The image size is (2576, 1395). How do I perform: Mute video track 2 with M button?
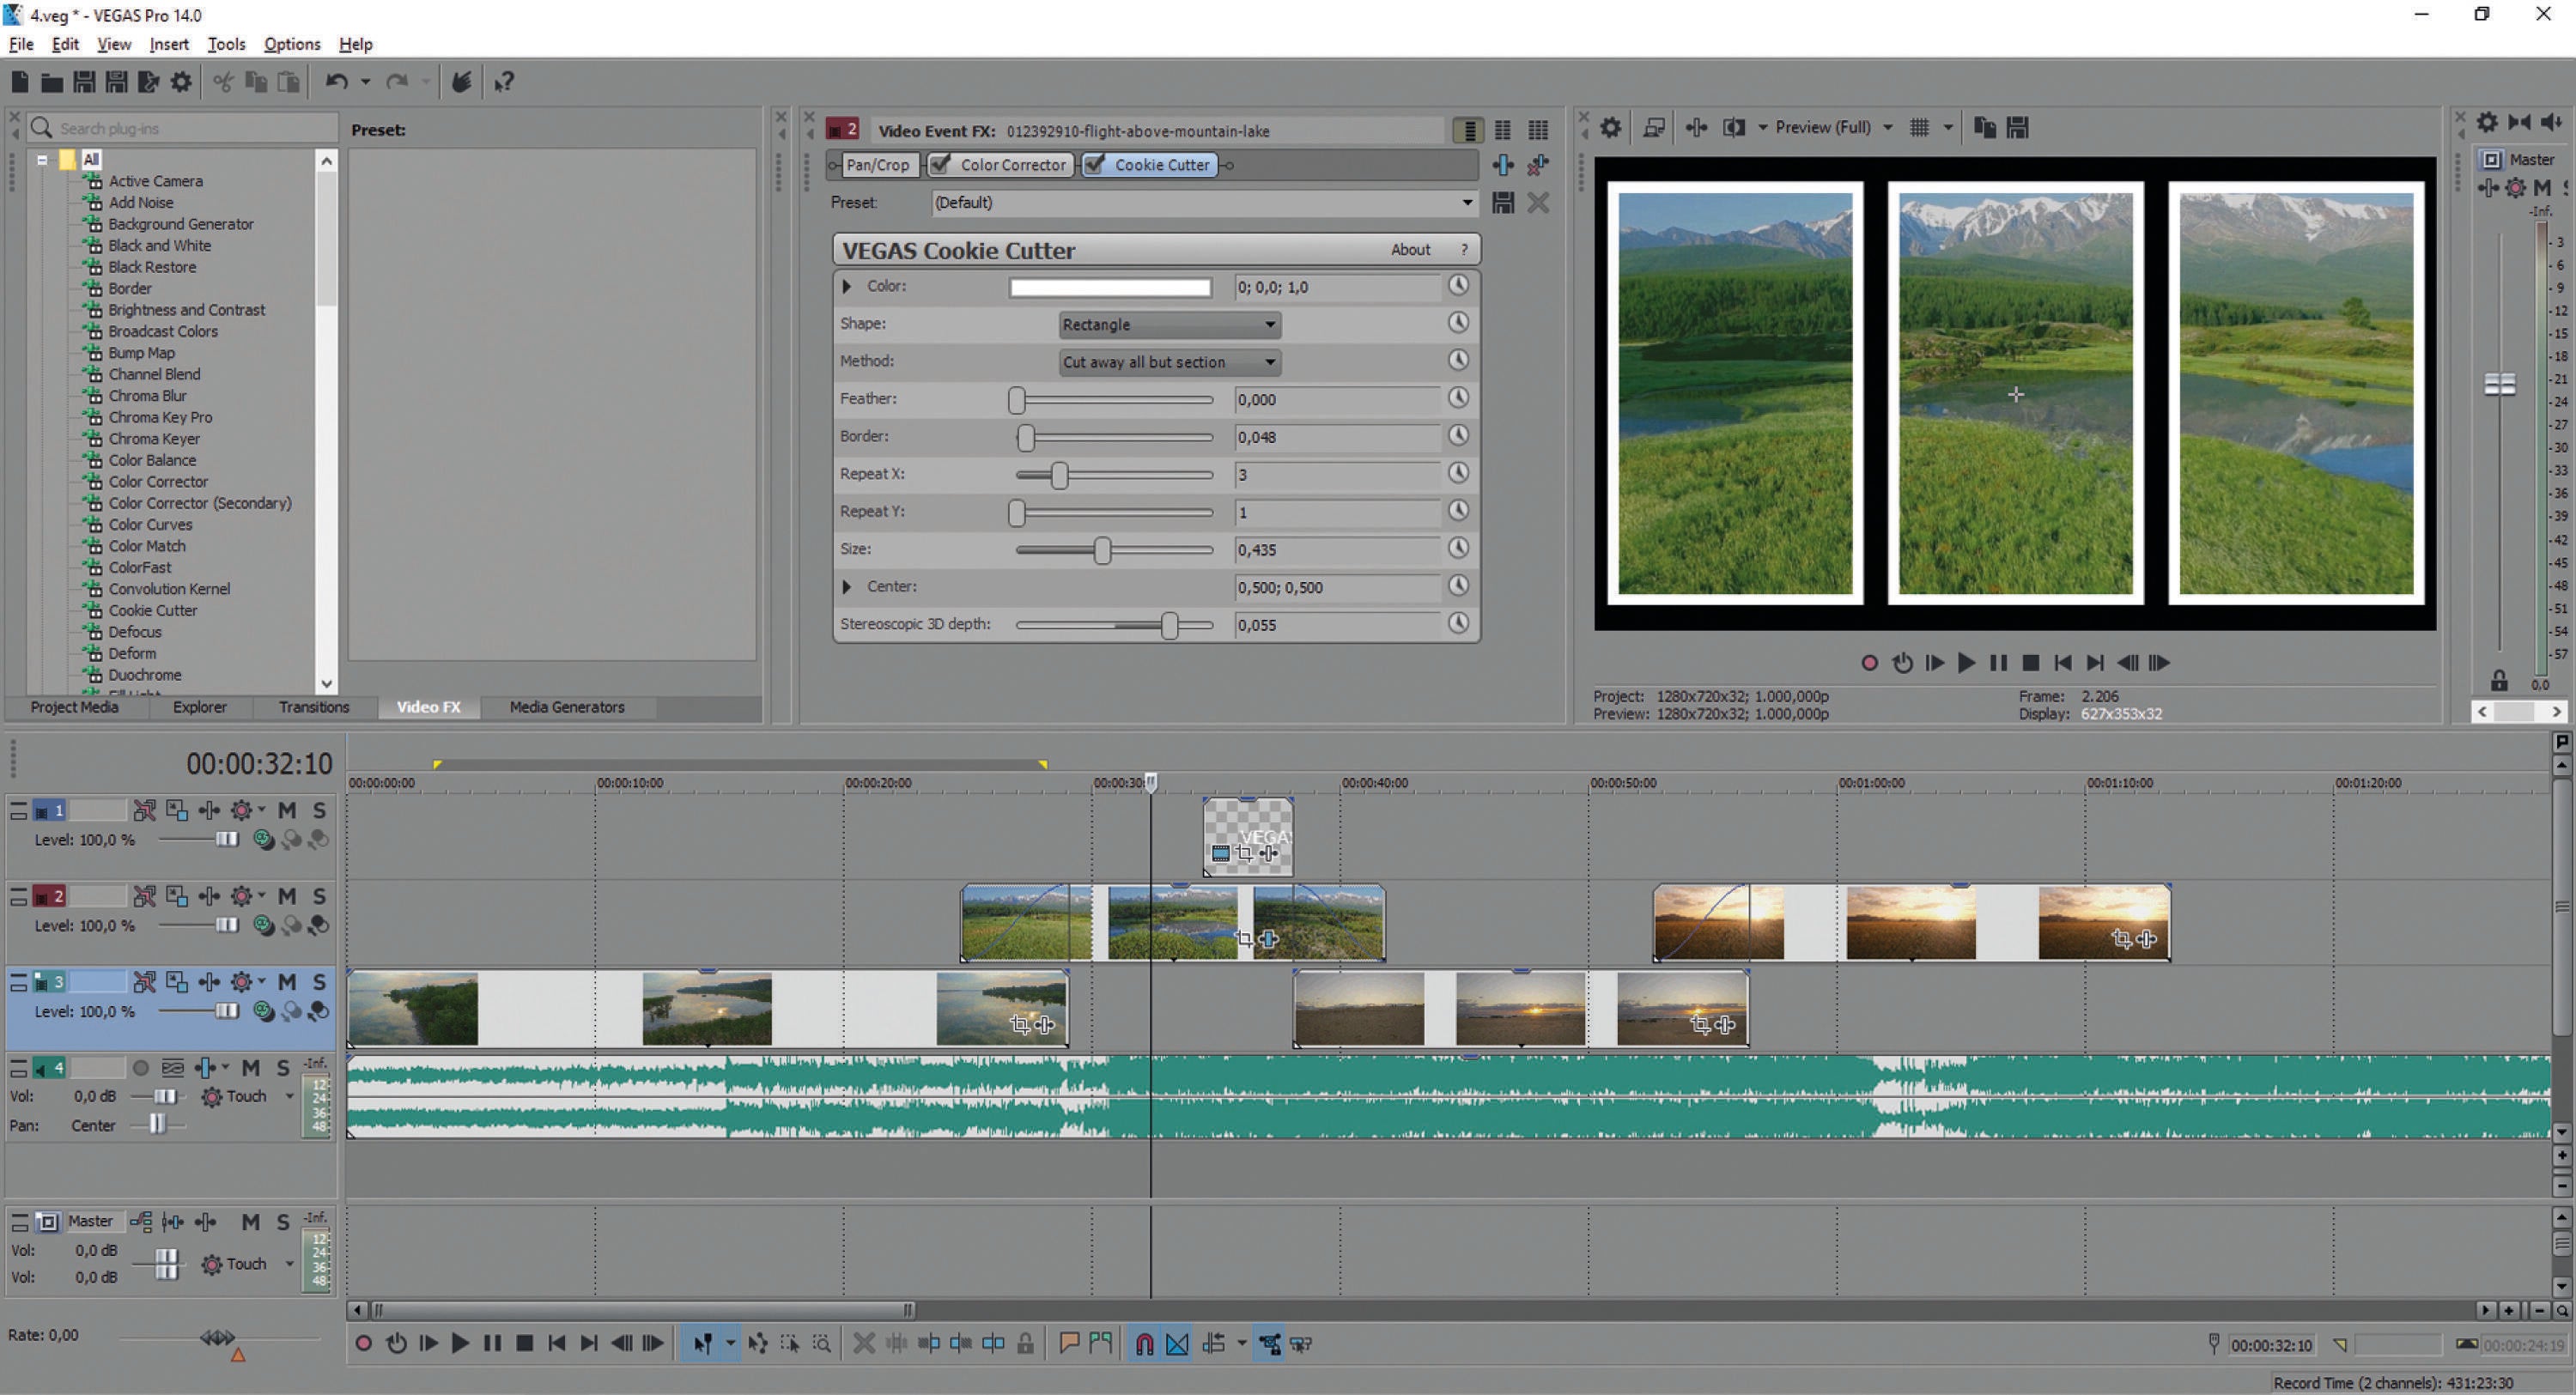[x=287, y=896]
